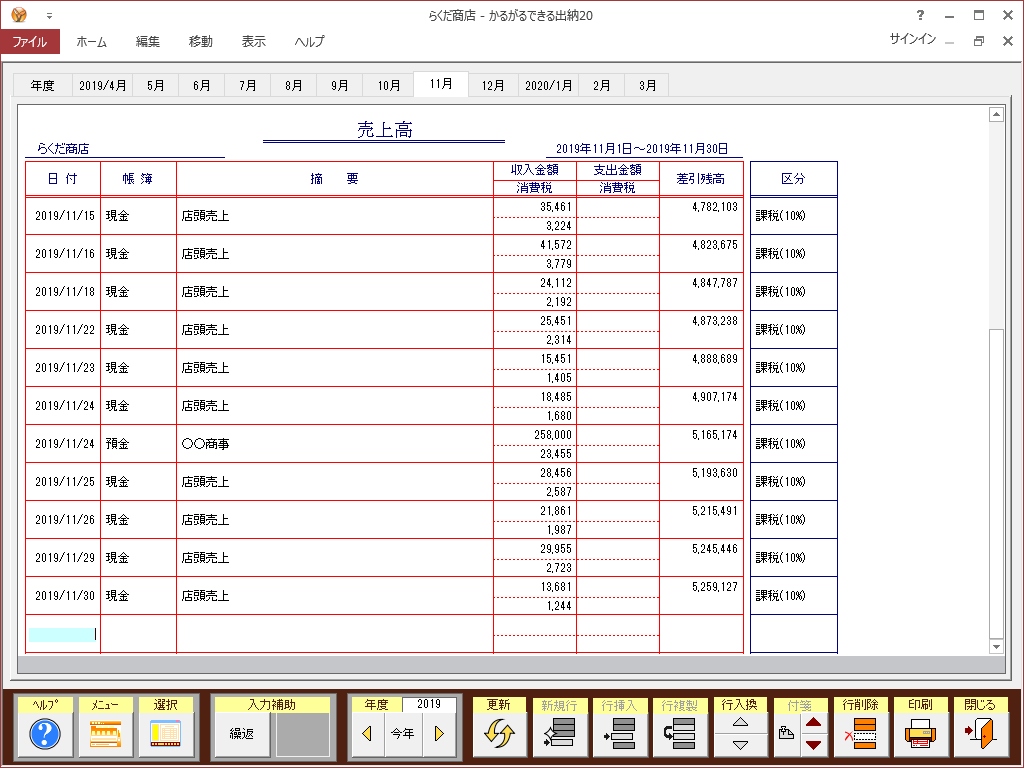Click the scrollbar up arrow
Image resolution: width=1024 pixels, height=768 pixels.
click(x=996, y=114)
